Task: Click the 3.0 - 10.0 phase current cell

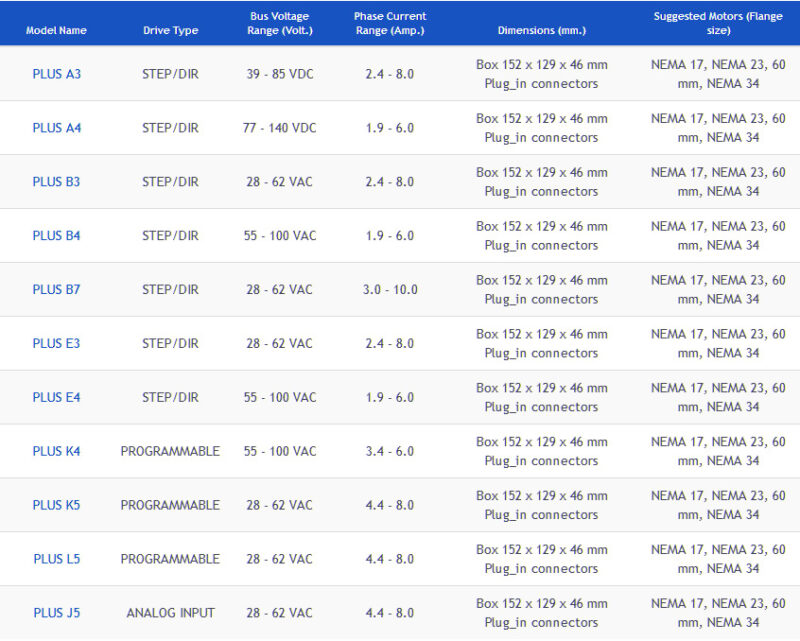Action: (390, 290)
